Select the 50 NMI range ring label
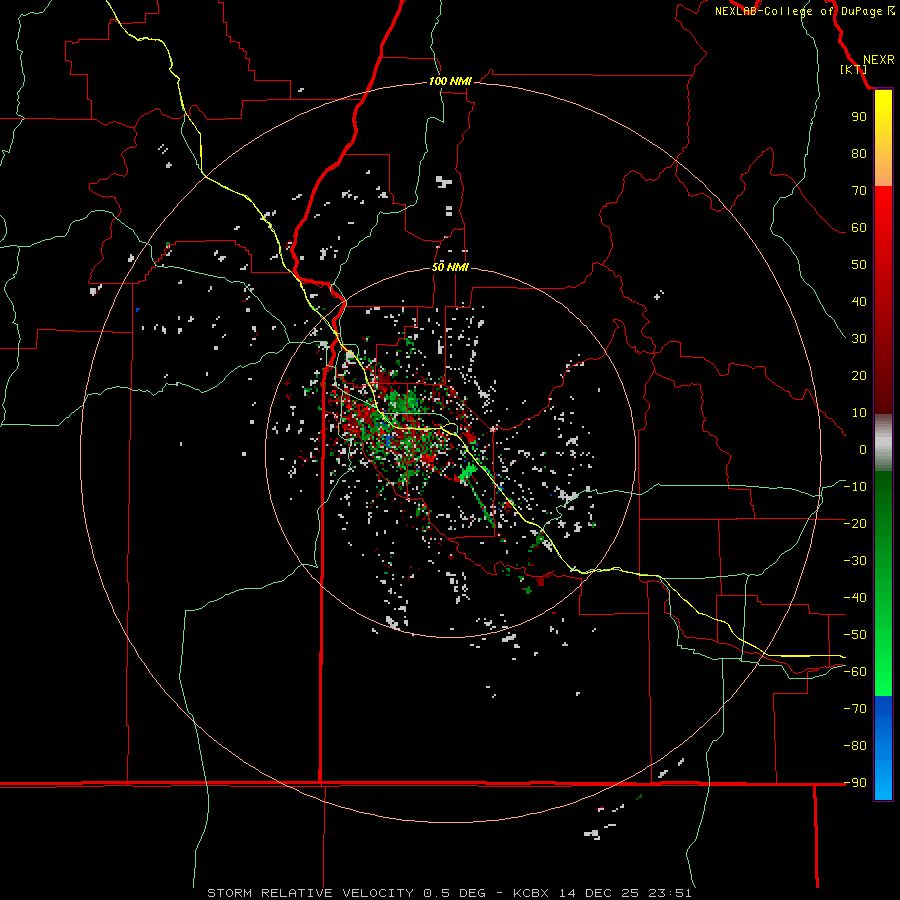Image resolution: width=900 pixels, height=900 pixels. (x=450, y=267)
